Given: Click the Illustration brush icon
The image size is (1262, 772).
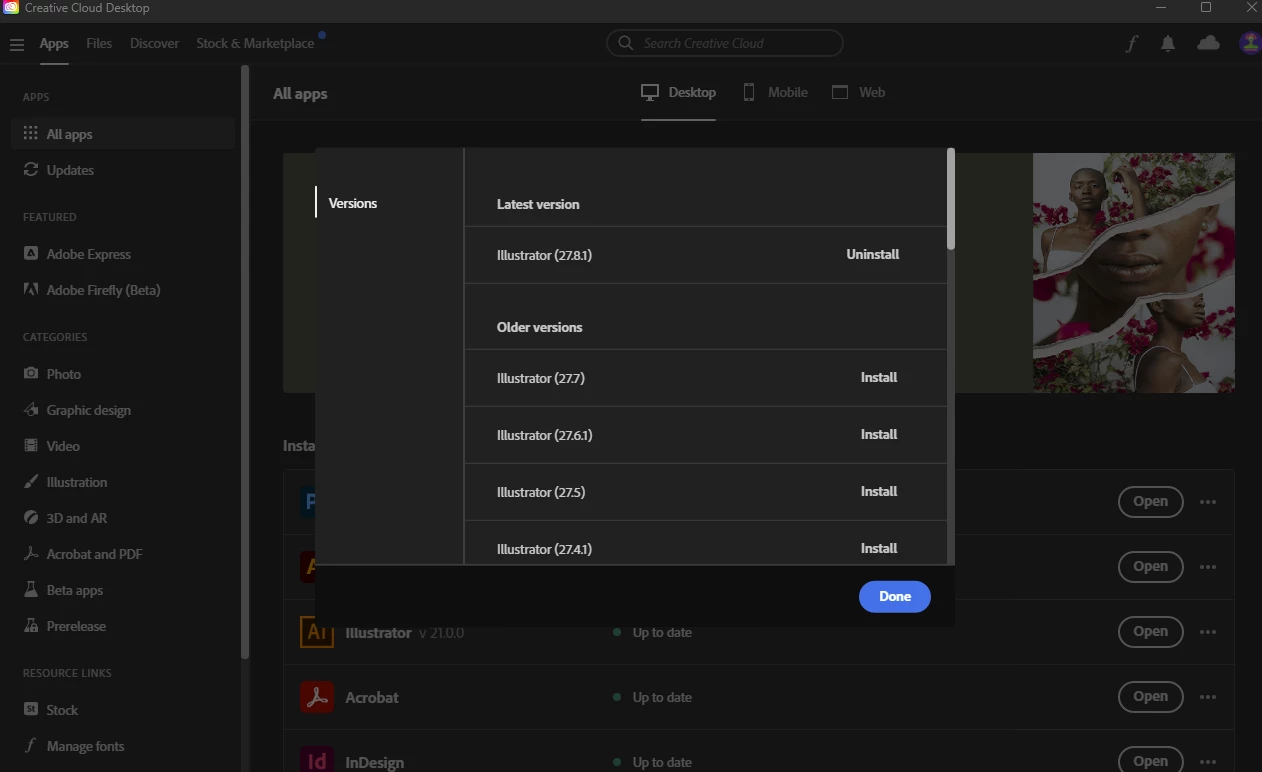Looking at the screenshot, I should (x=31, y=481).
